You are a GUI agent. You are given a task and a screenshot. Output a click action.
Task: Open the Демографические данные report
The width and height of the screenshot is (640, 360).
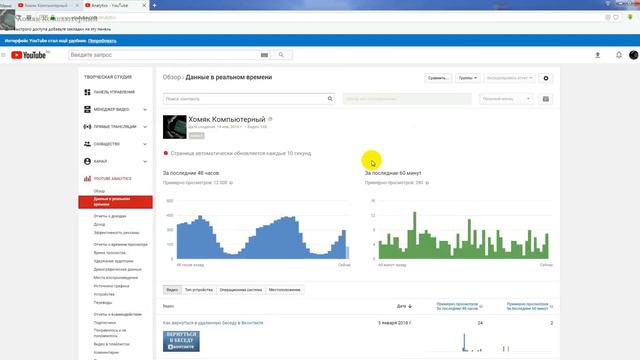click(x=118, y=269)
